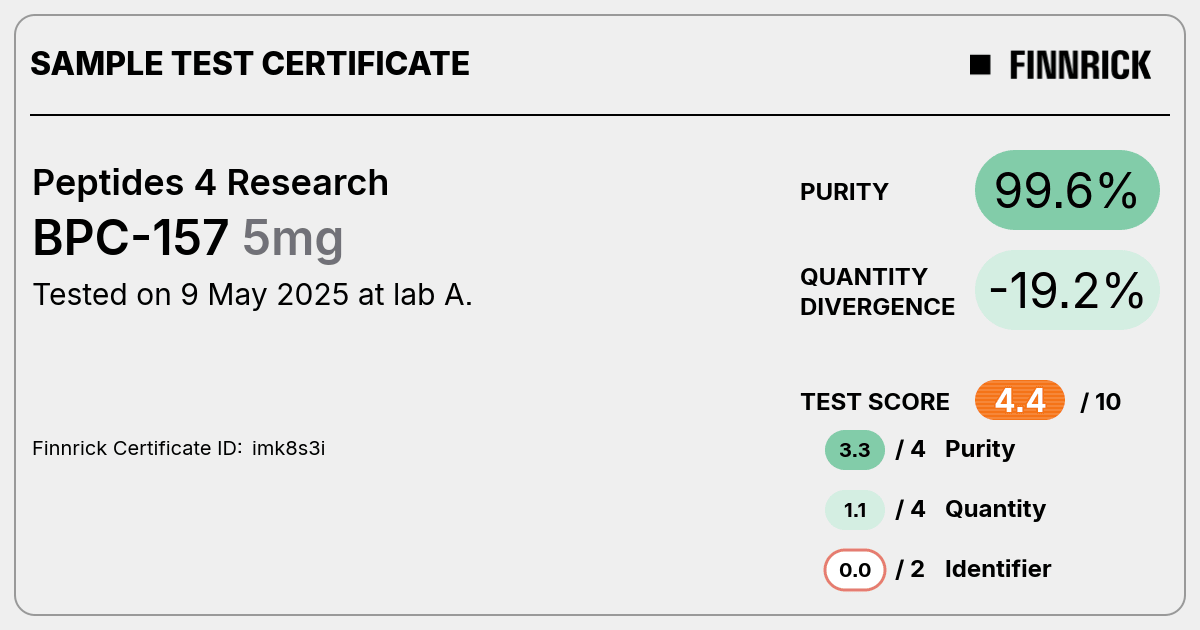Click the -19.2% quantity divergence badge

[1067, 290]
